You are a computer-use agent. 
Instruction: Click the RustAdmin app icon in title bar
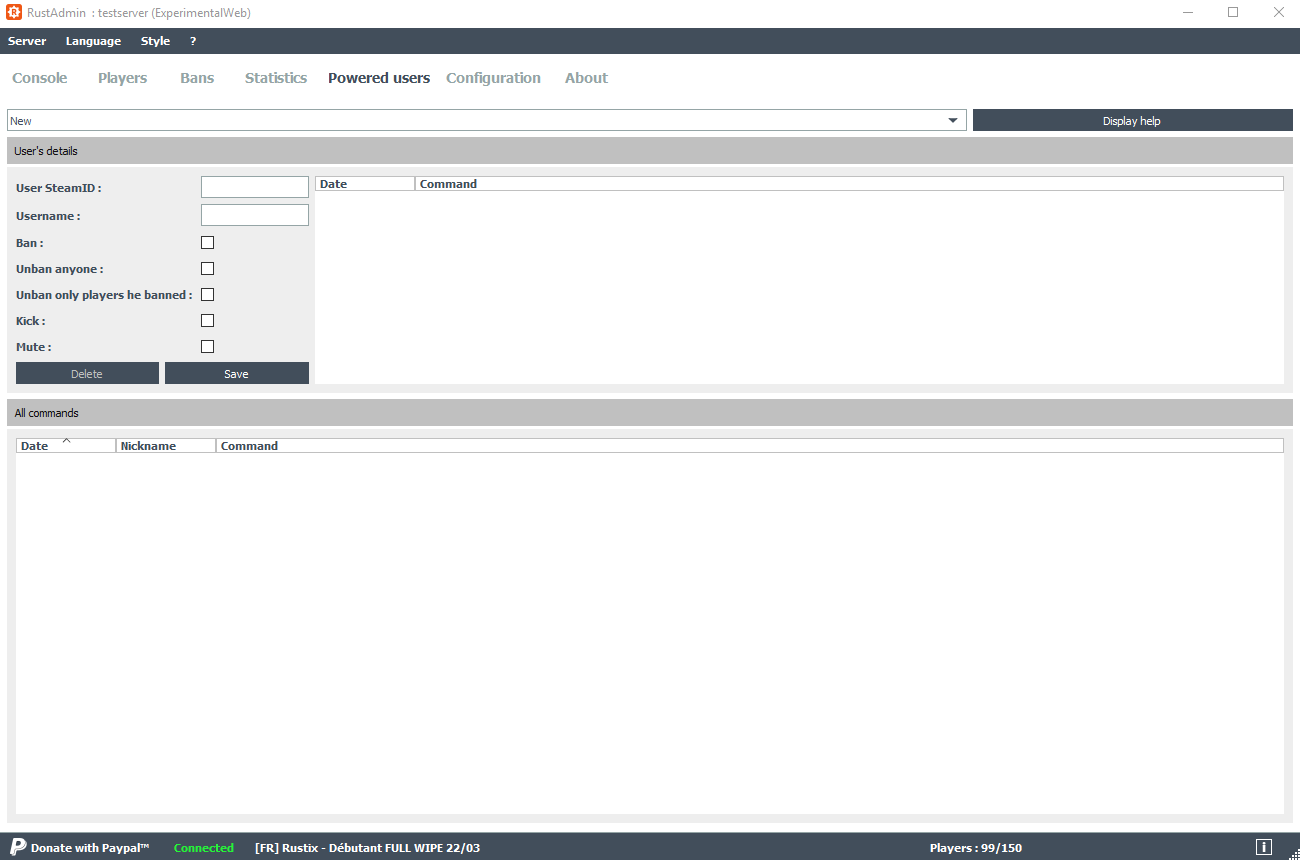pos(14,13)
